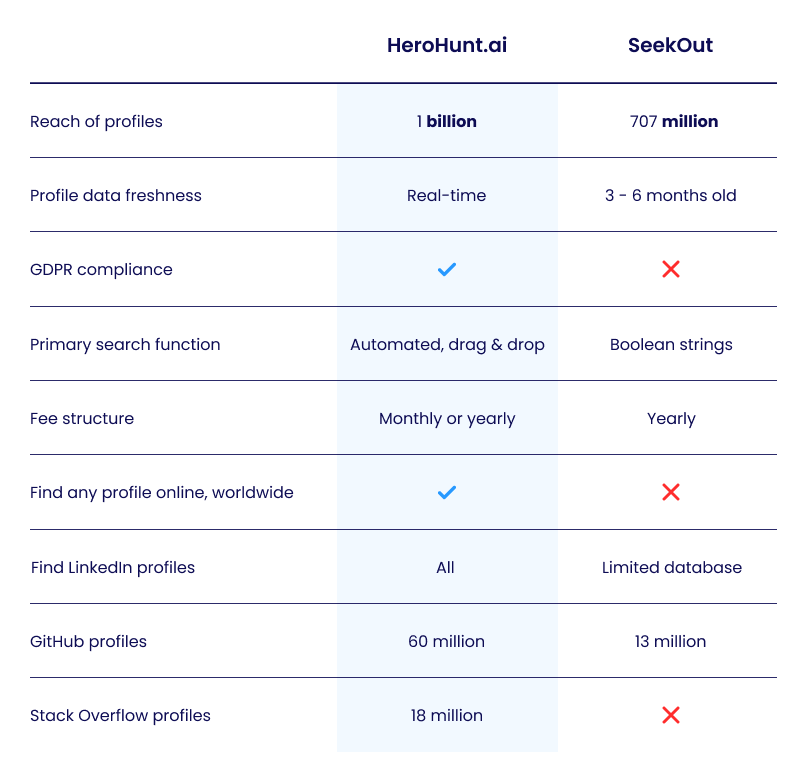Click the Reach of profiles row label

96,121
